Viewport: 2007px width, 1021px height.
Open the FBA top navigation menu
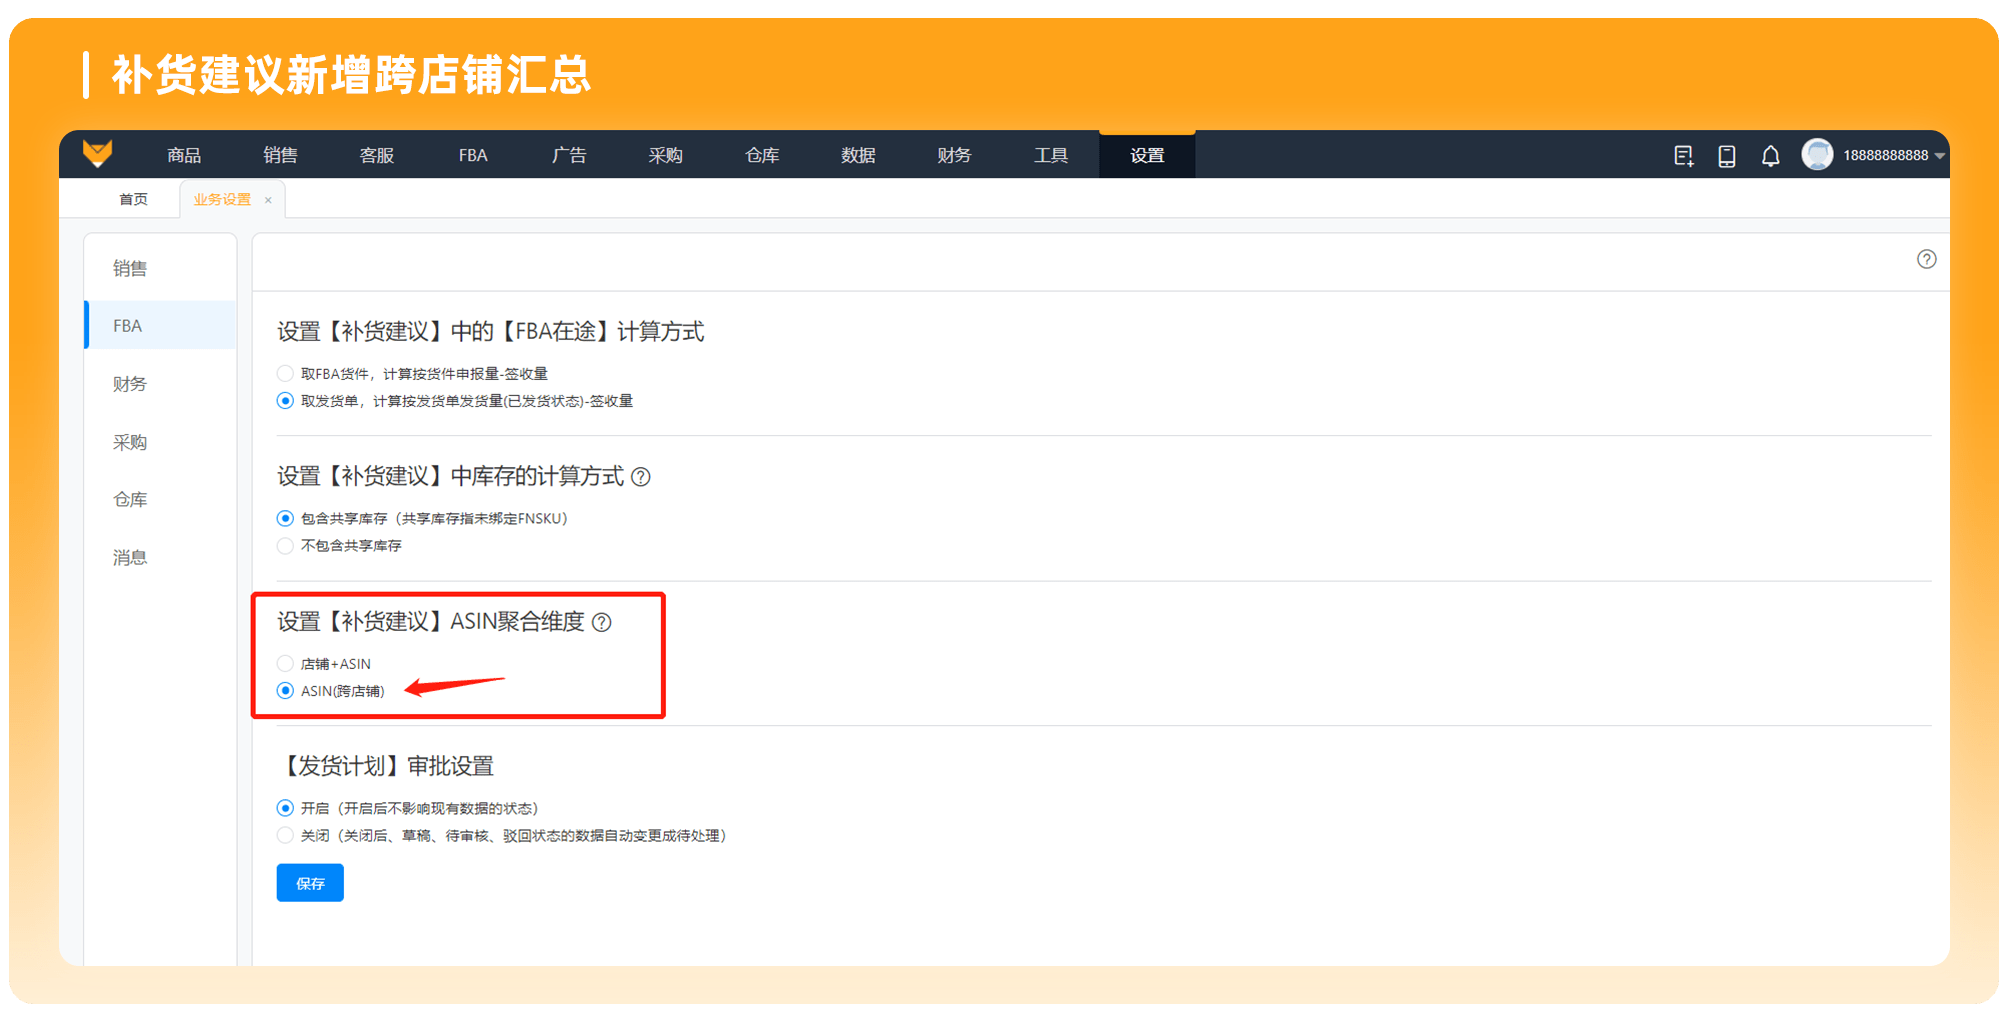click(x=473, y=155)
